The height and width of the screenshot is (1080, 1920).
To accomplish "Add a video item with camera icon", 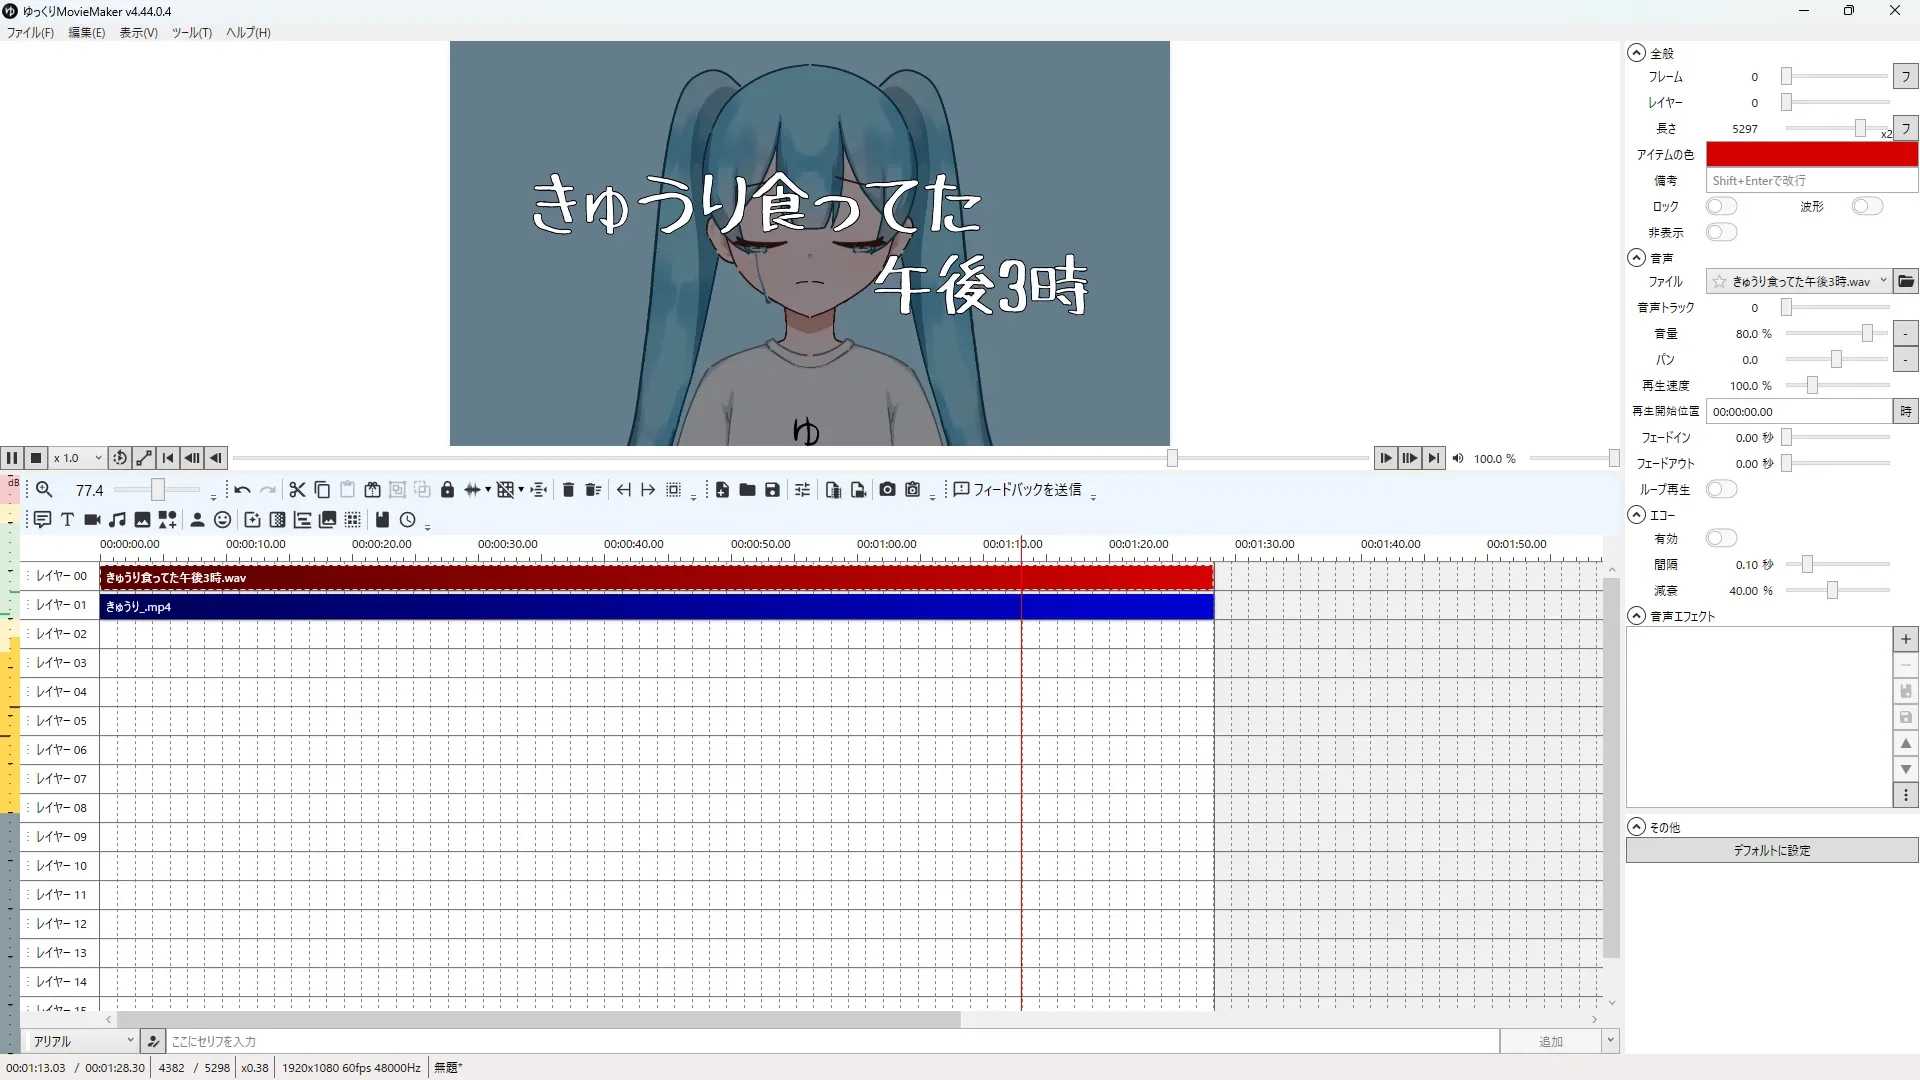I will (x=92, y=520).
